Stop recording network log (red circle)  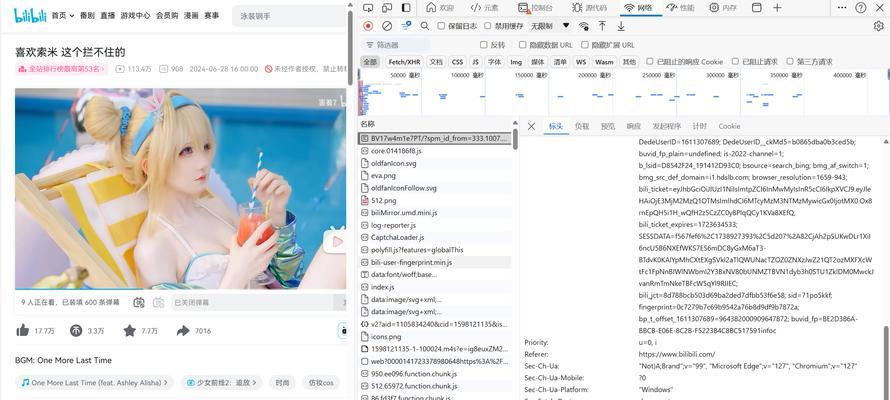(368, 26)
